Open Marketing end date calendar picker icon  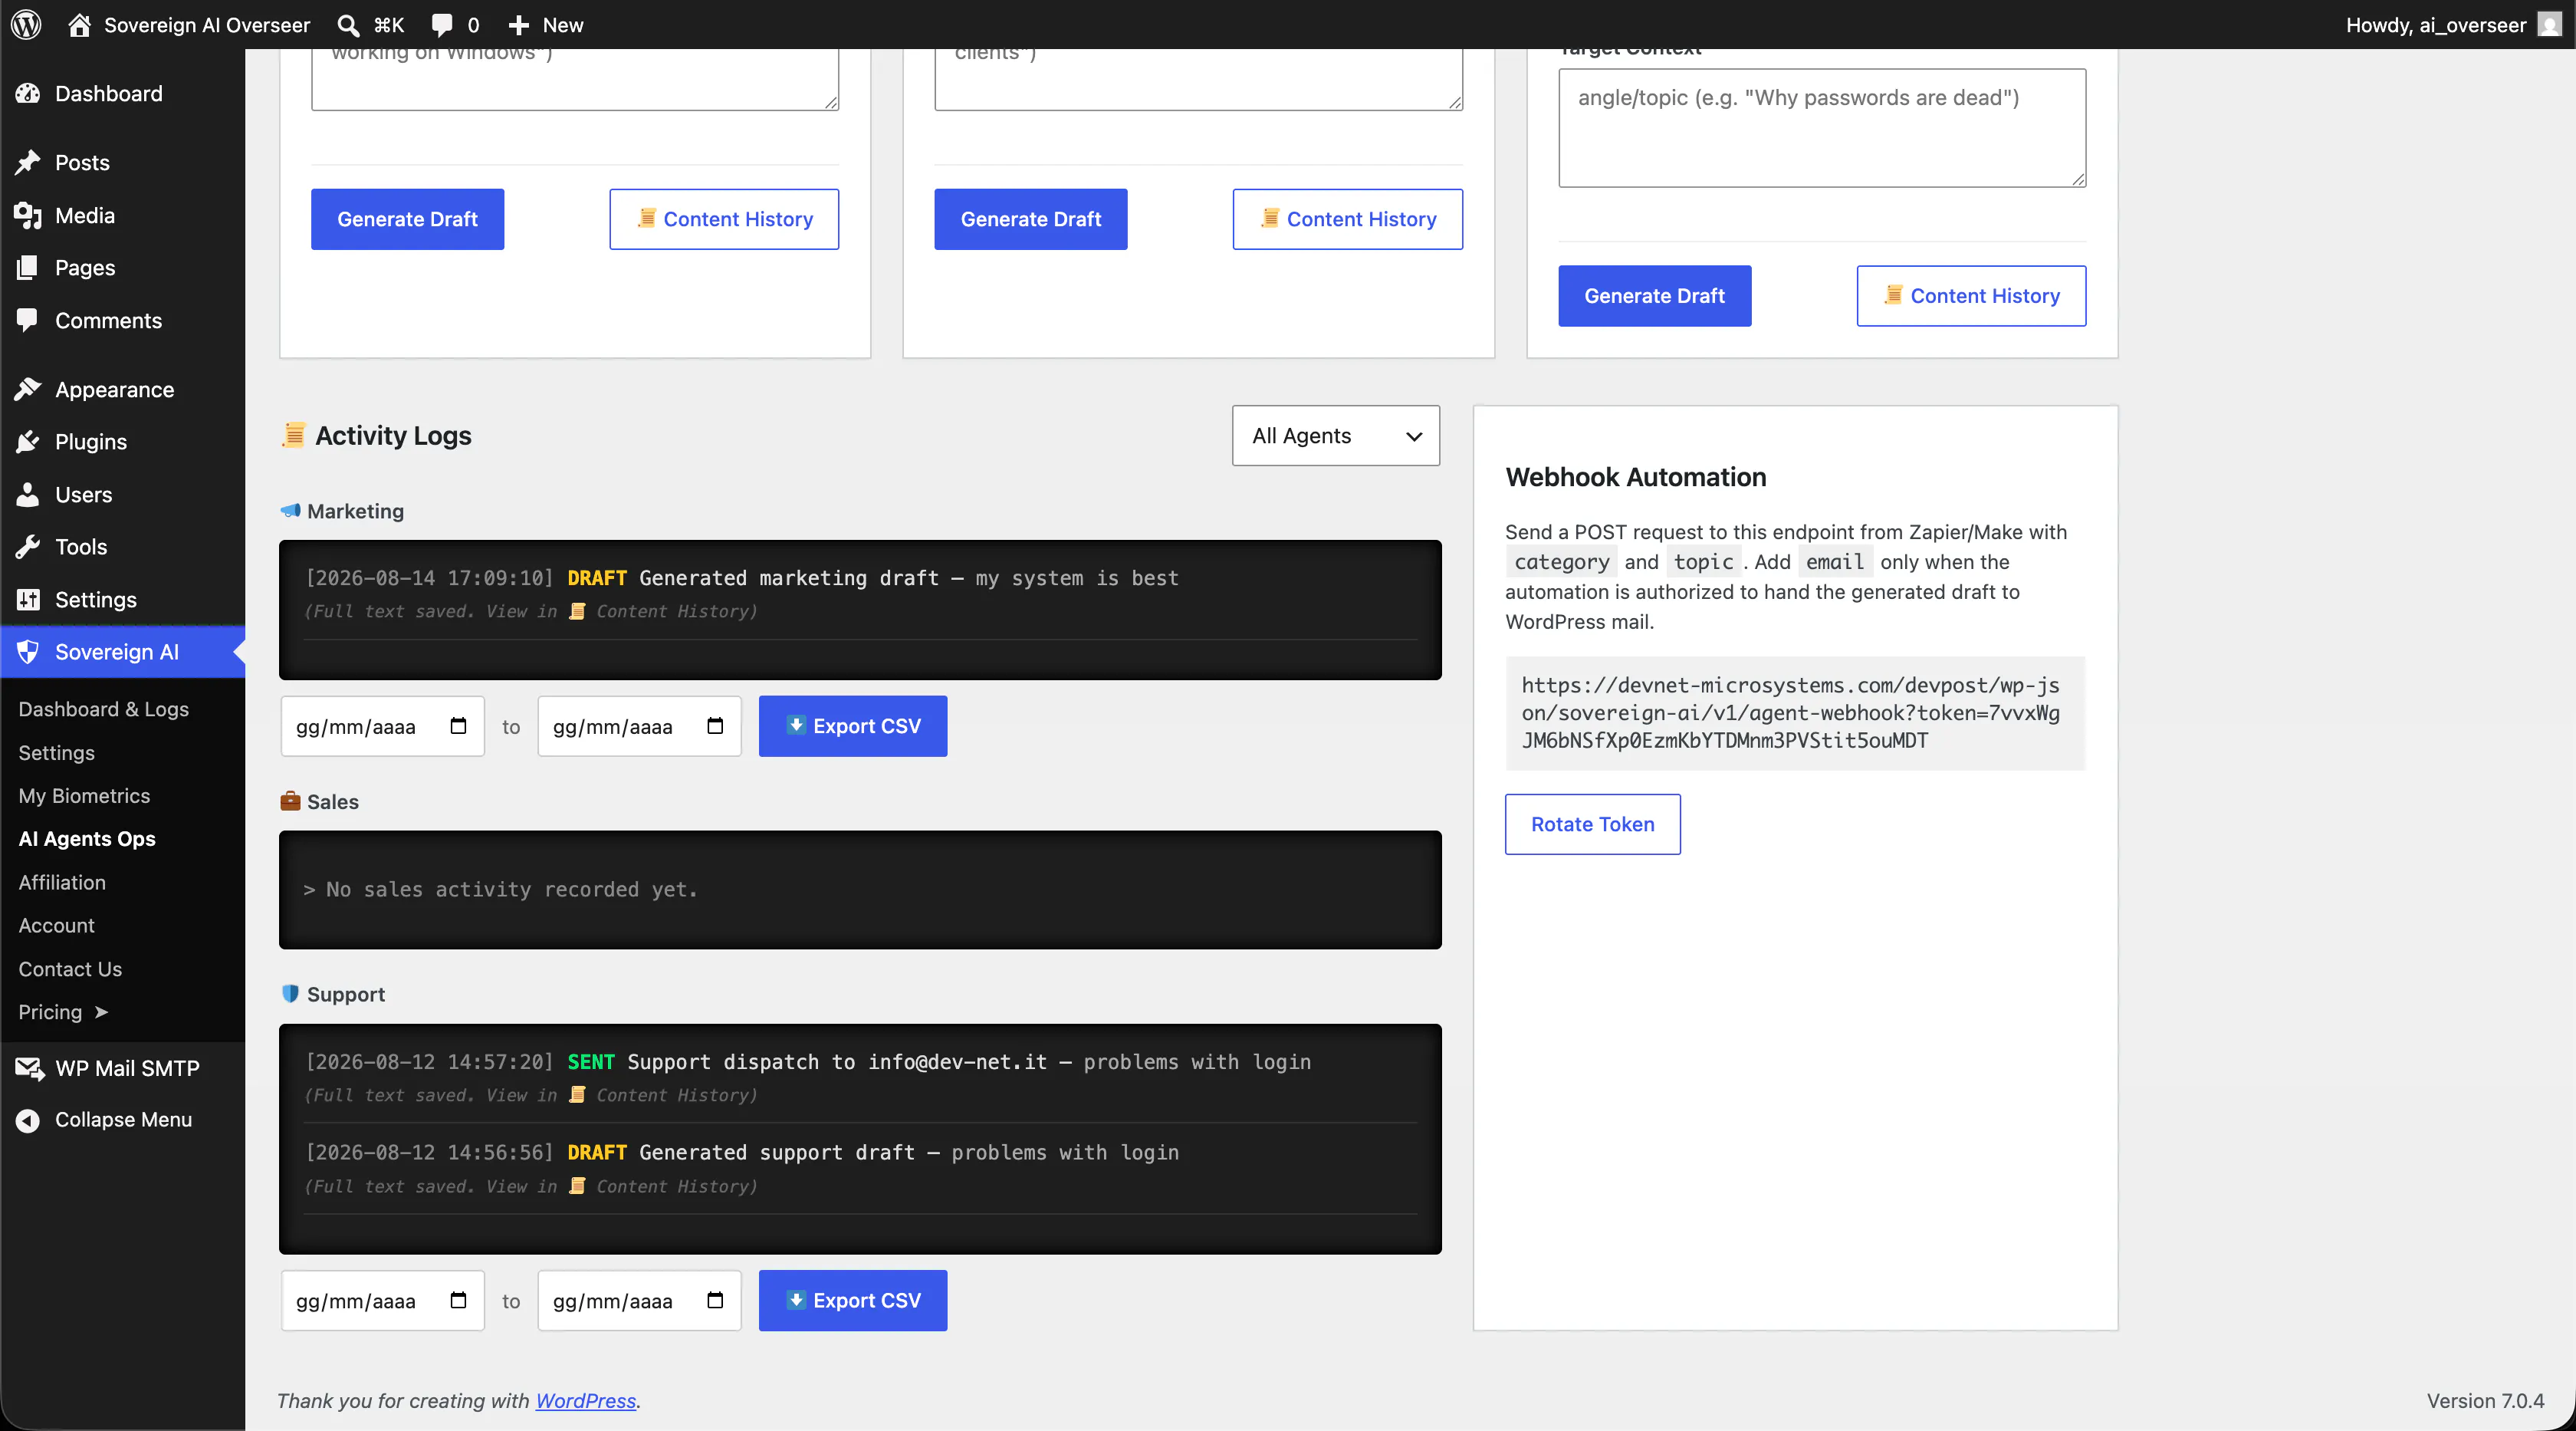tap(715, 726)
